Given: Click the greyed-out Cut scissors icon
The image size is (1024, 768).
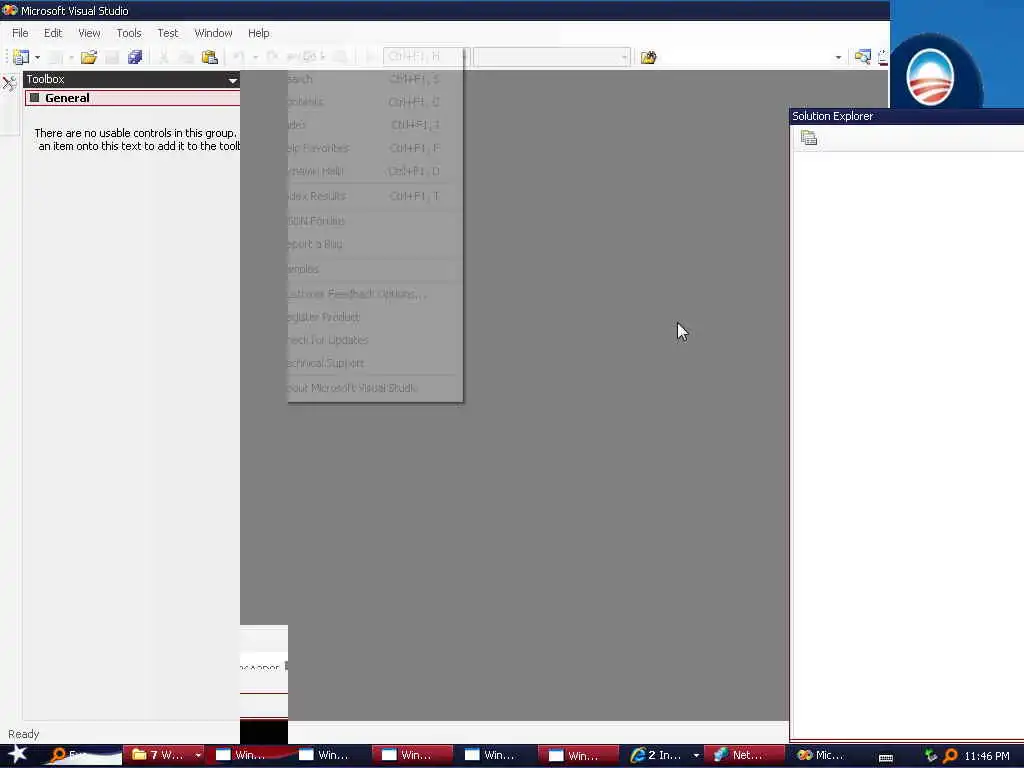Looking at the screenshot, I should pyautogui.click(x=164, y=57).
